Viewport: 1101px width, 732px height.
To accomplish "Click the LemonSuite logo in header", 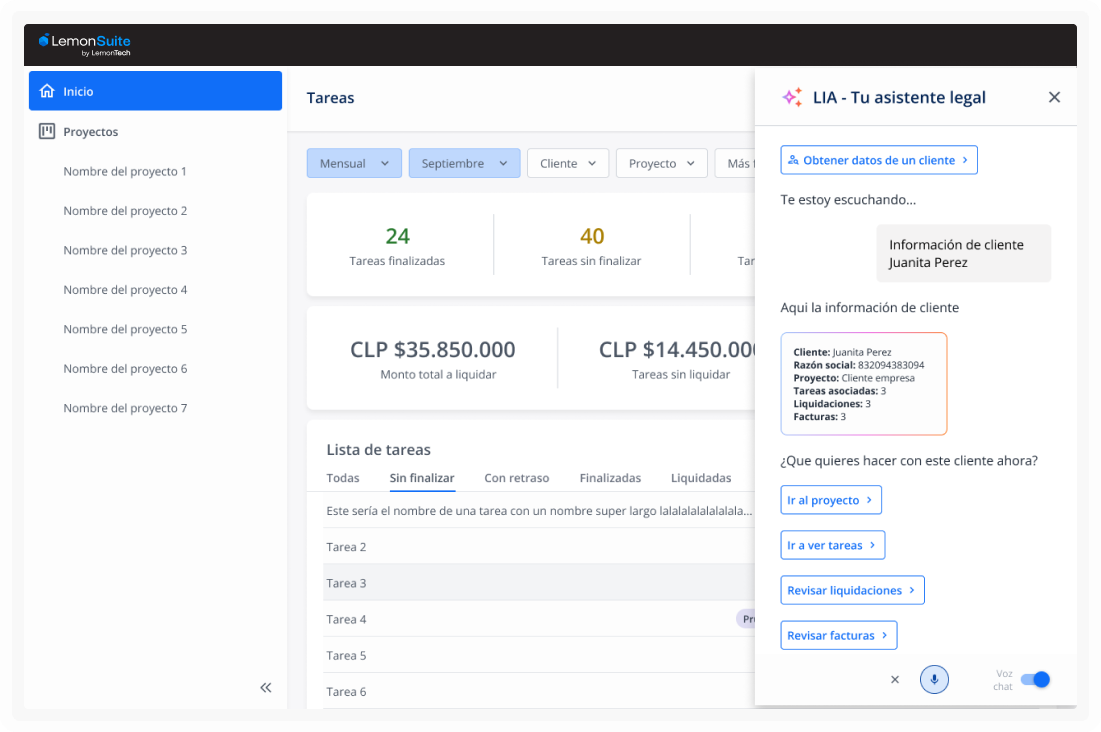I will [84, 44].
